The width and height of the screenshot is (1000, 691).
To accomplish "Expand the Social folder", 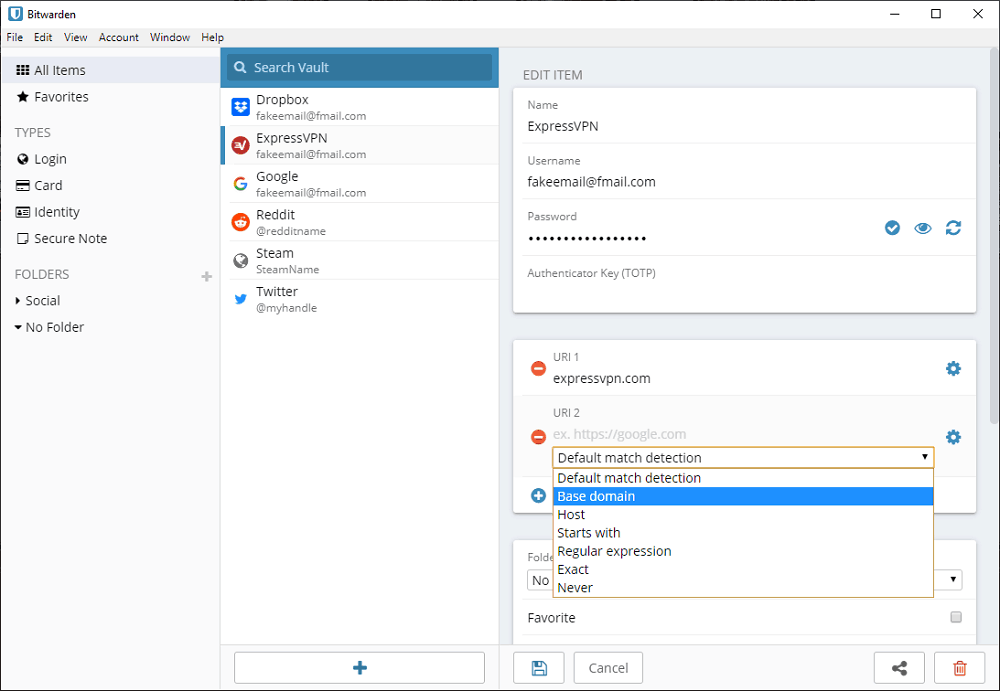I will coord(18,301).
